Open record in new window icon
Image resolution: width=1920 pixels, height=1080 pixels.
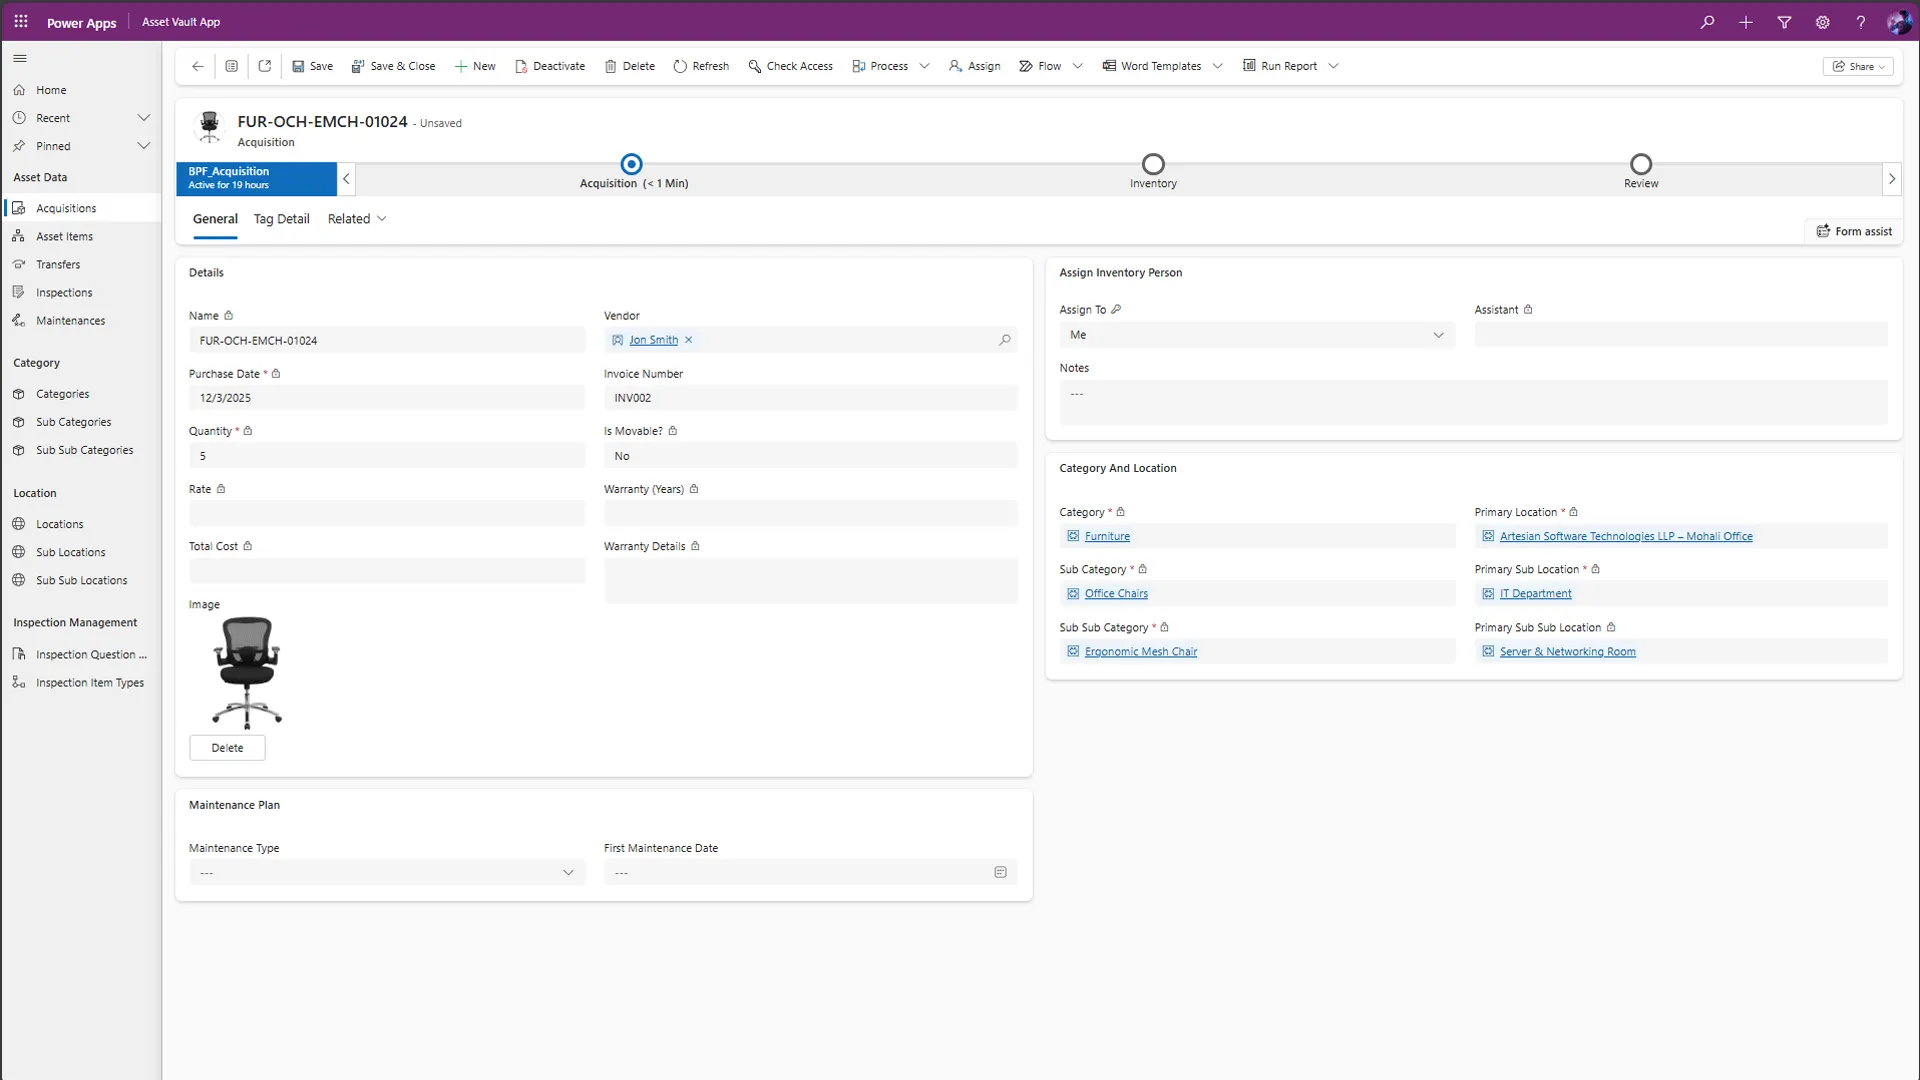tap(265, 66)
